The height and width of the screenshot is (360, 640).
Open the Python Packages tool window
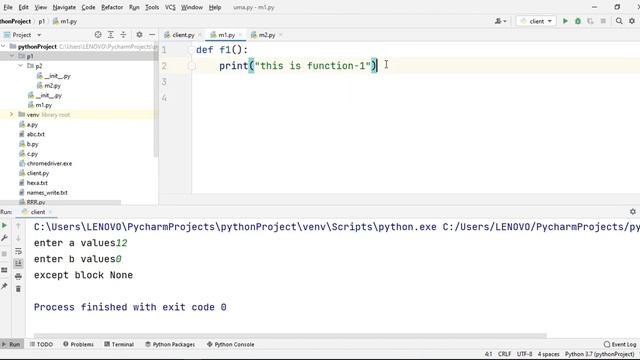(170, 344)
